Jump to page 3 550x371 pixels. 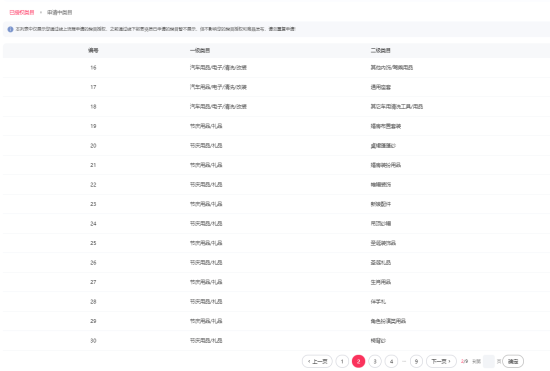(375, 362)
